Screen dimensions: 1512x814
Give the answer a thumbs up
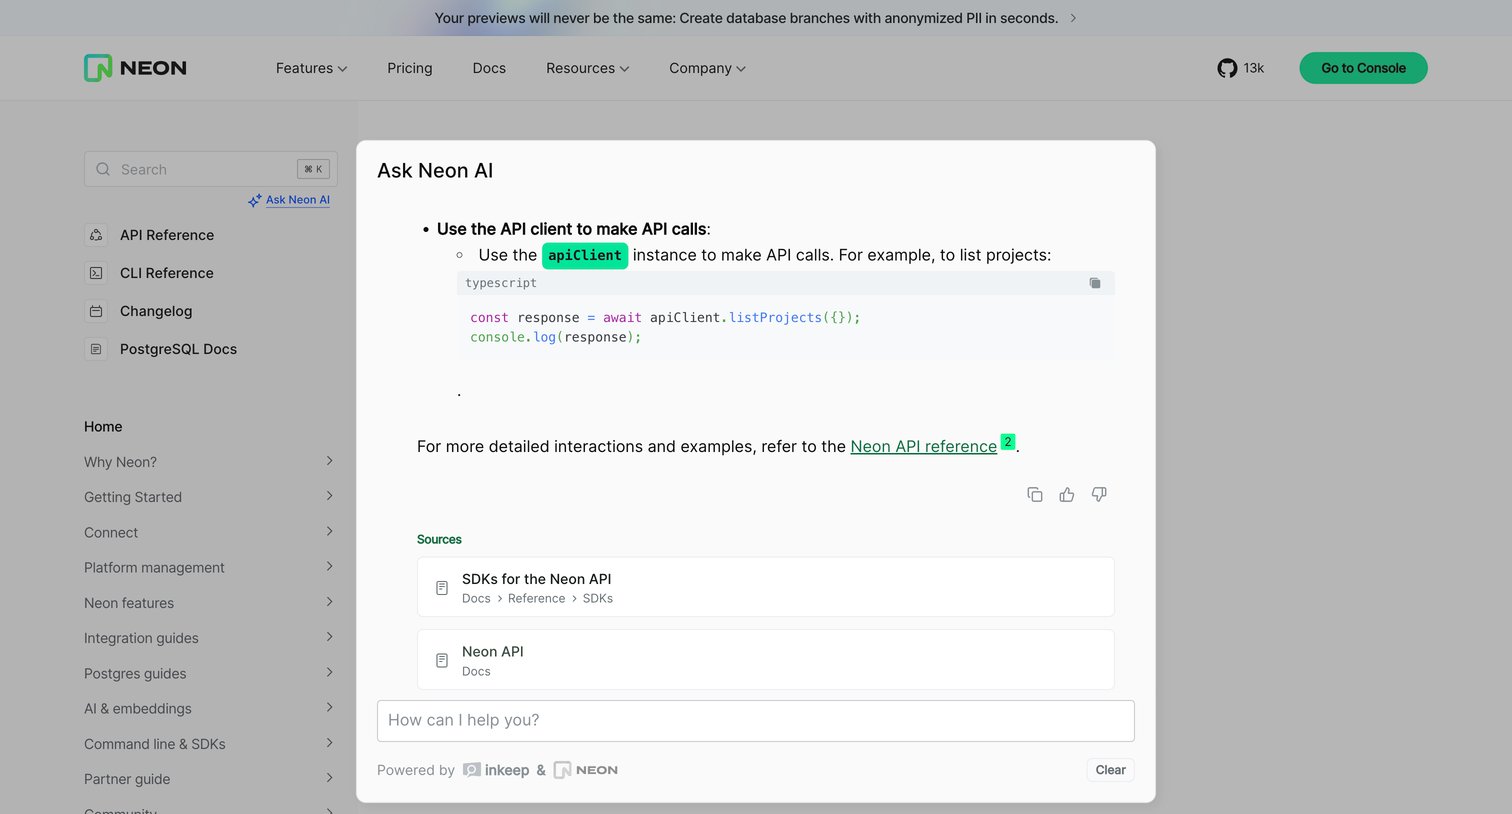point(1067,494)
